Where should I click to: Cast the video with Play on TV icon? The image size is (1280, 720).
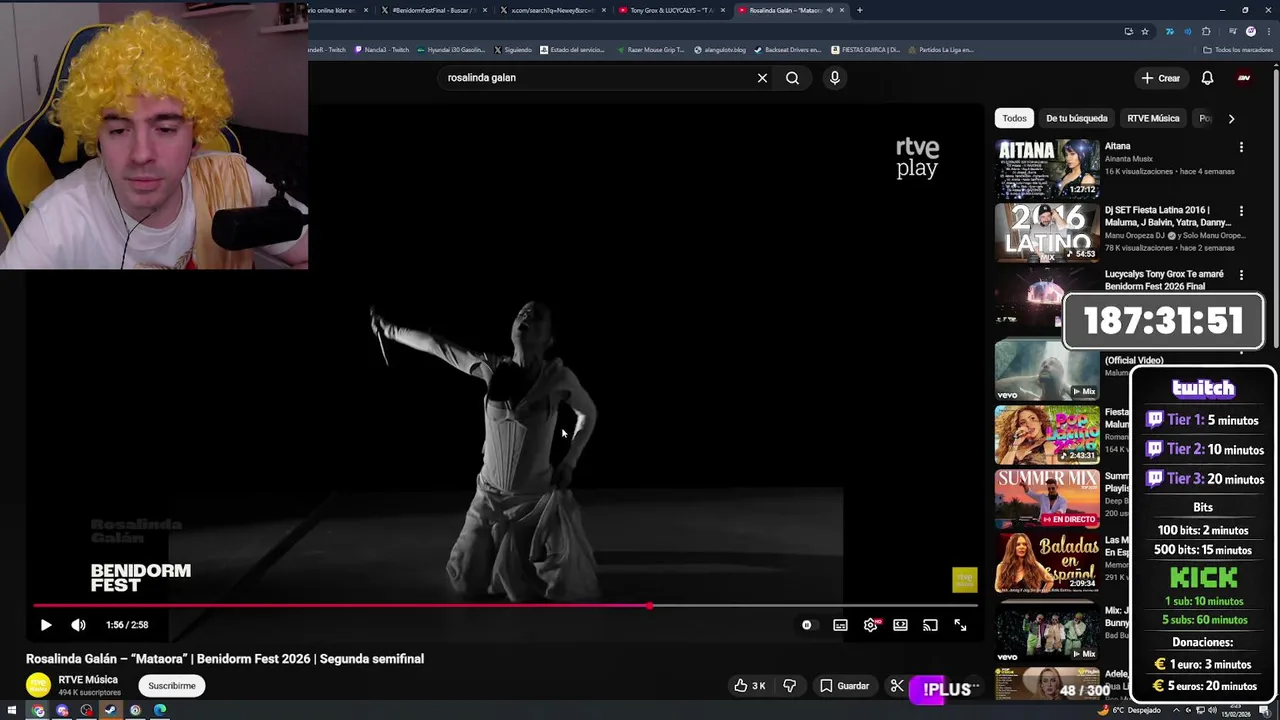click(930, 625)
